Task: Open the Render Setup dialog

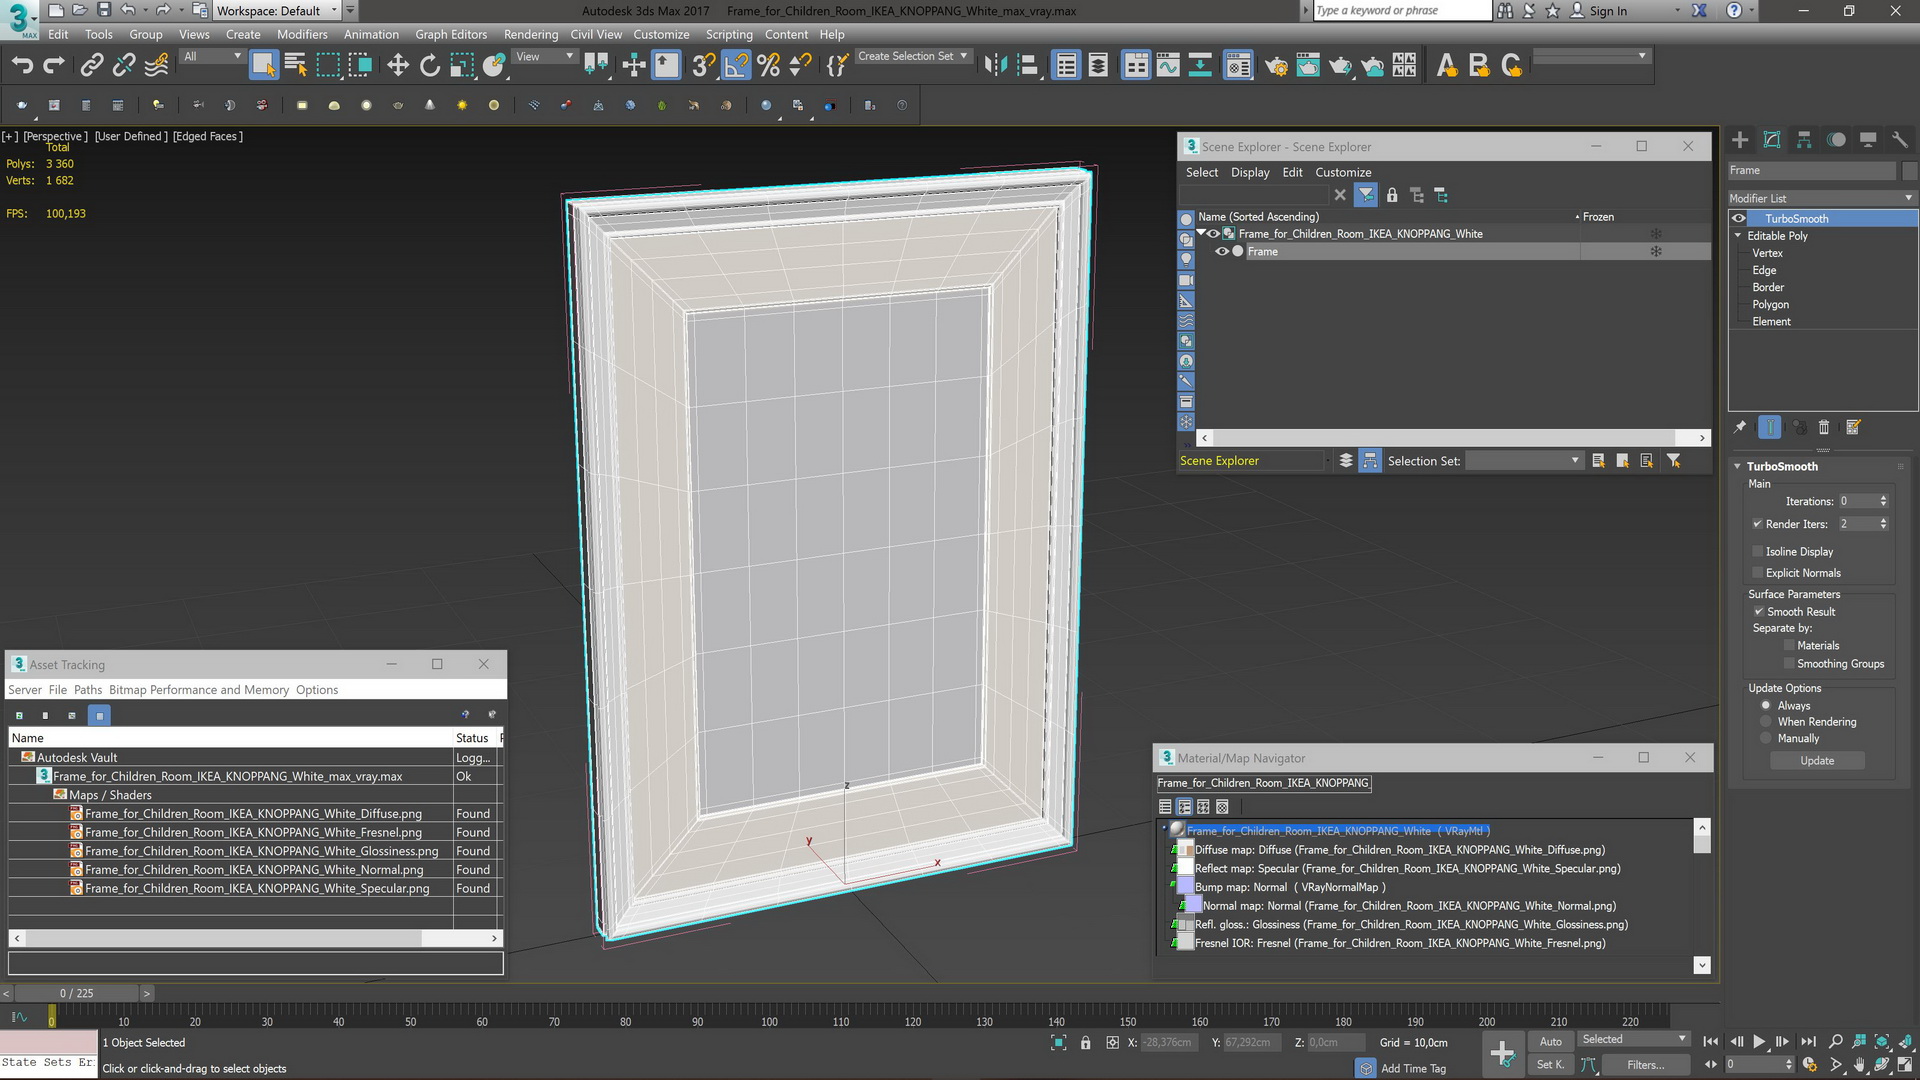Action: pos(1276,66)
